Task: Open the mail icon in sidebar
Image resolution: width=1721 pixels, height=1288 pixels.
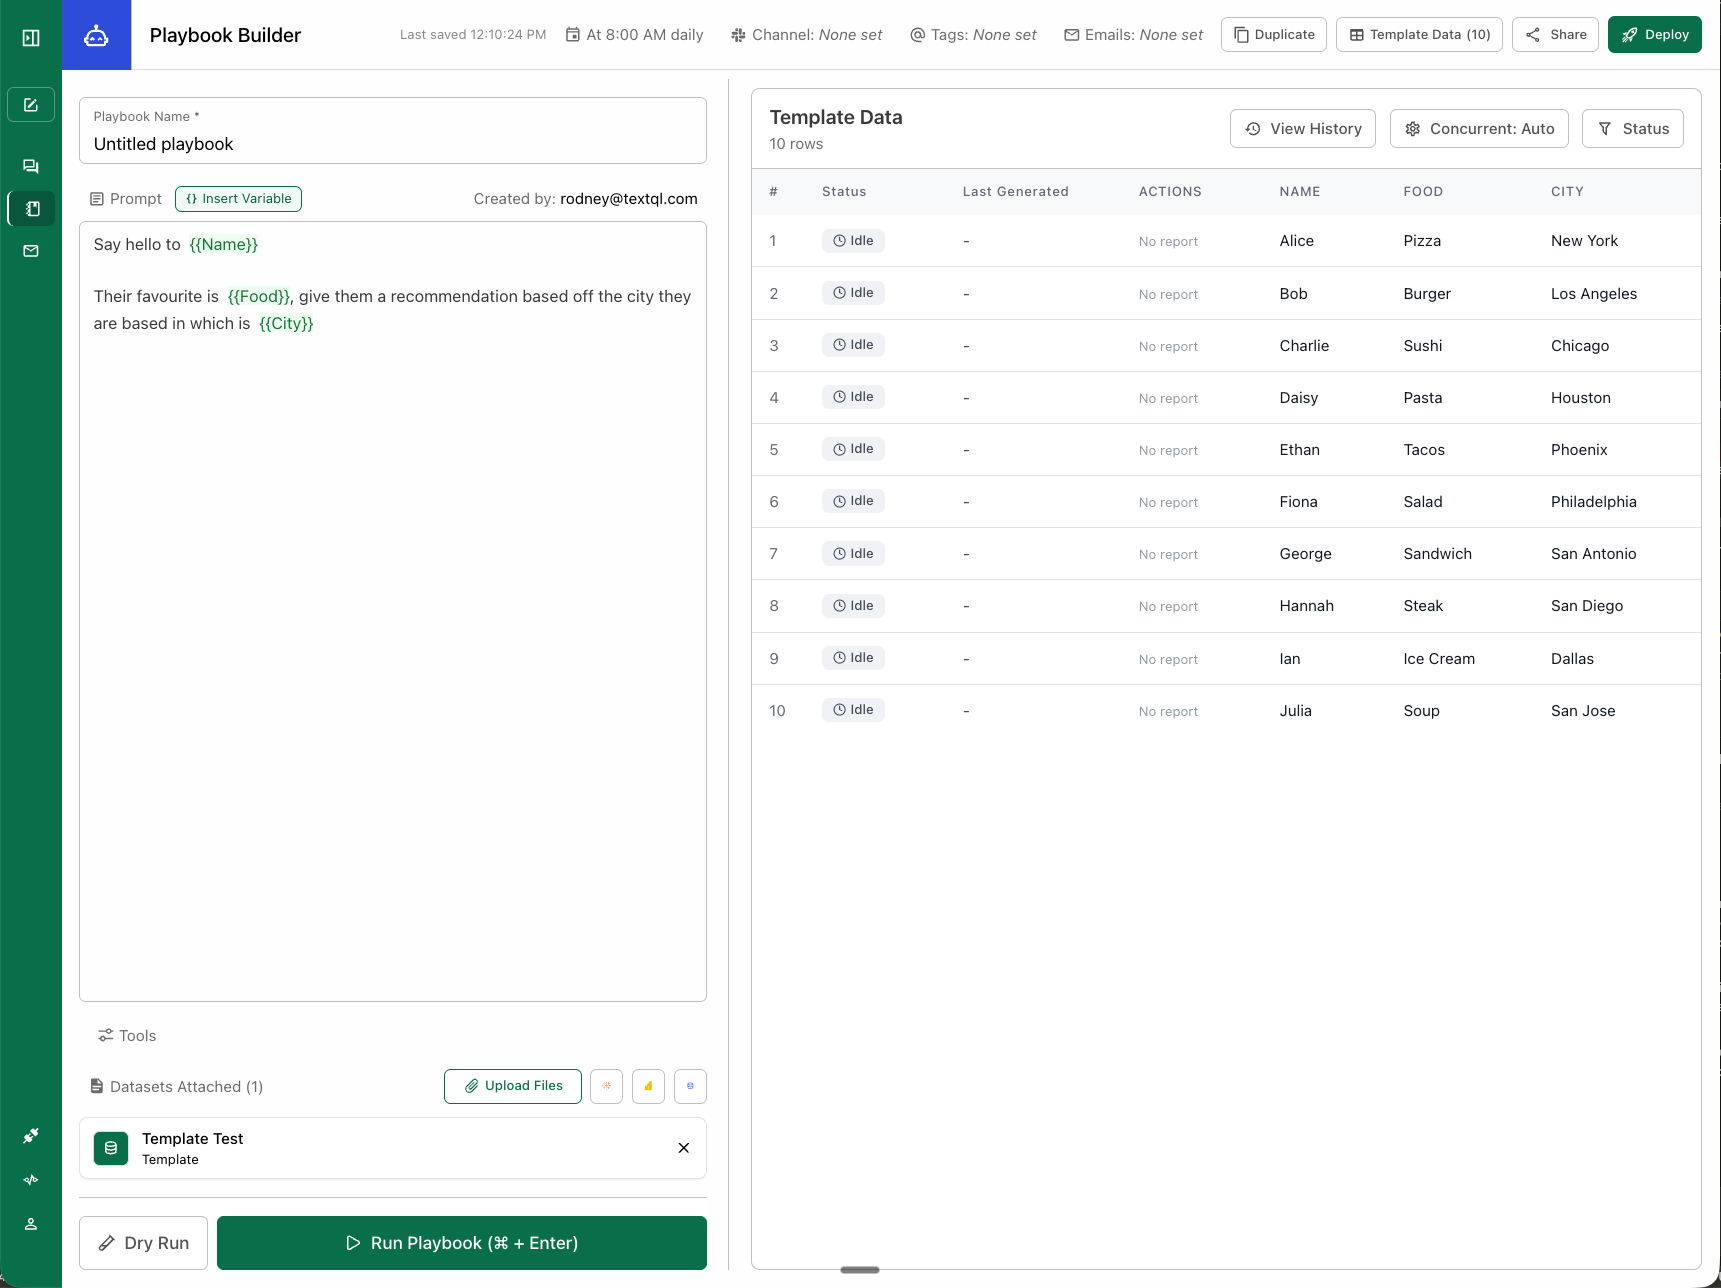Action: [x=31, y=251]
